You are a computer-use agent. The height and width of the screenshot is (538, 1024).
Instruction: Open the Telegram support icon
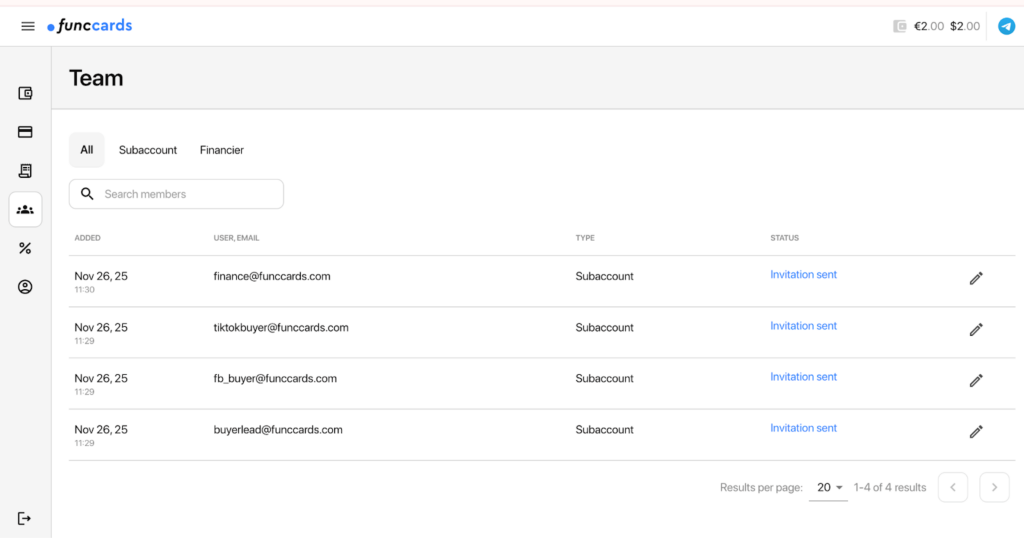point(1006,26)
